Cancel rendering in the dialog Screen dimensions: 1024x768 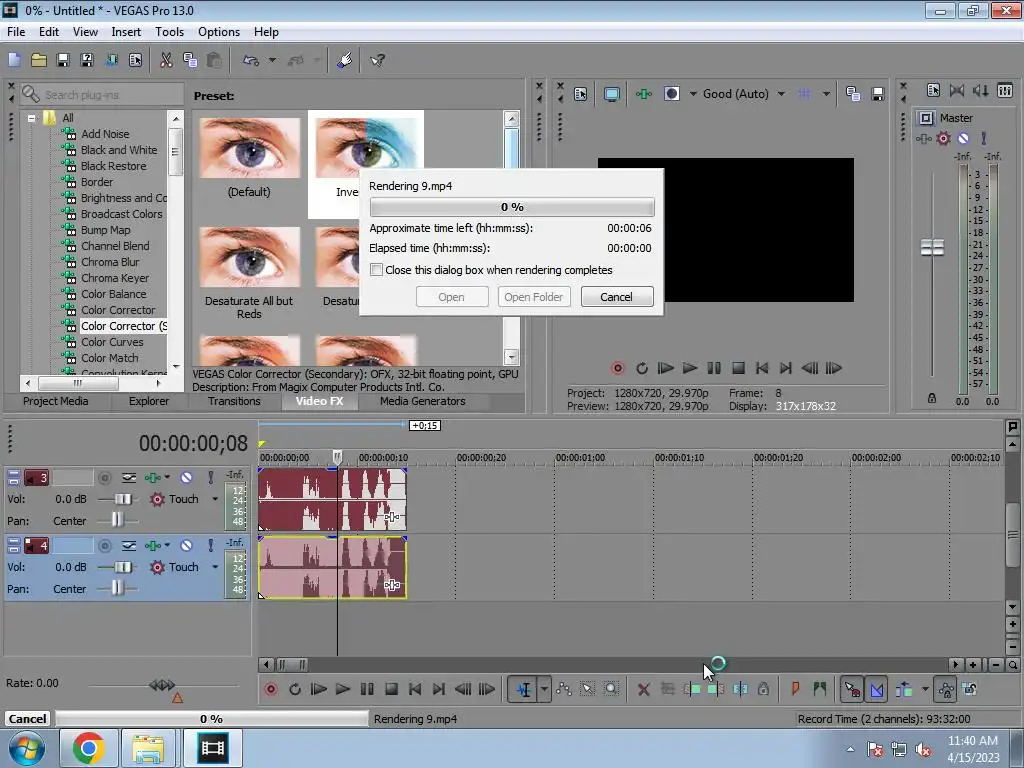[x=616, y=296]
